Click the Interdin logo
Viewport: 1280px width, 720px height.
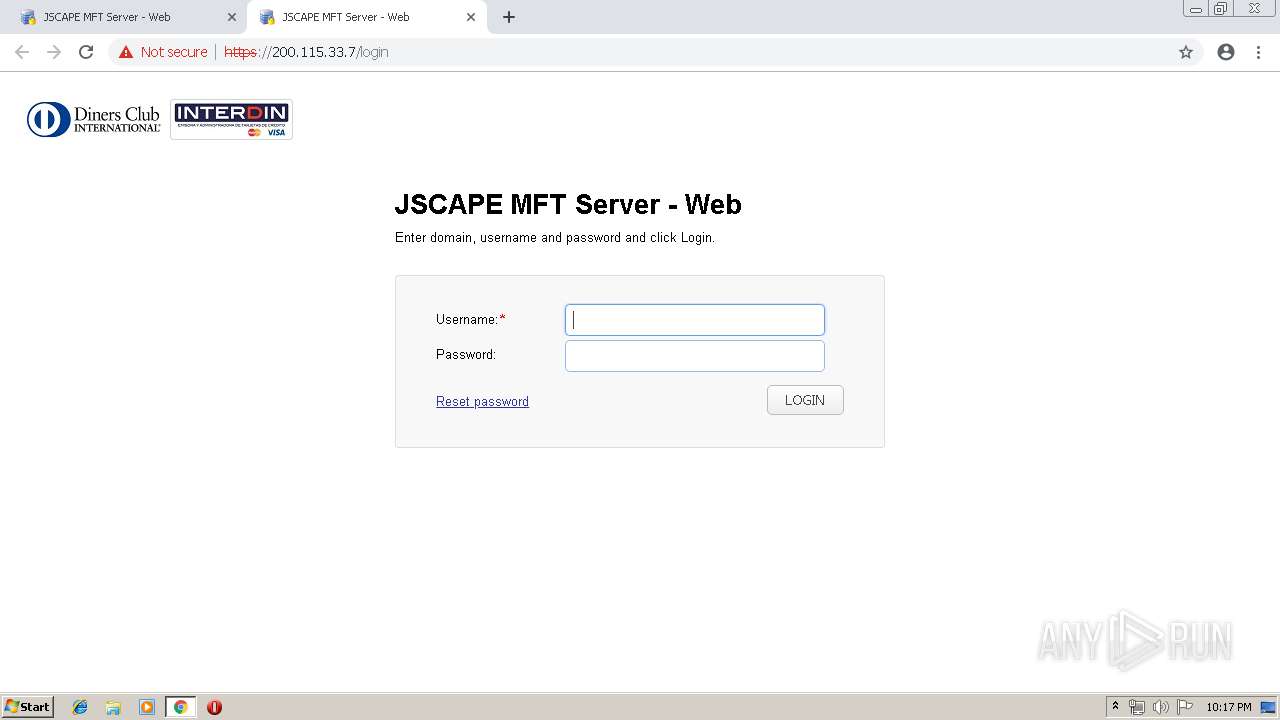click(x=231, y=120)
